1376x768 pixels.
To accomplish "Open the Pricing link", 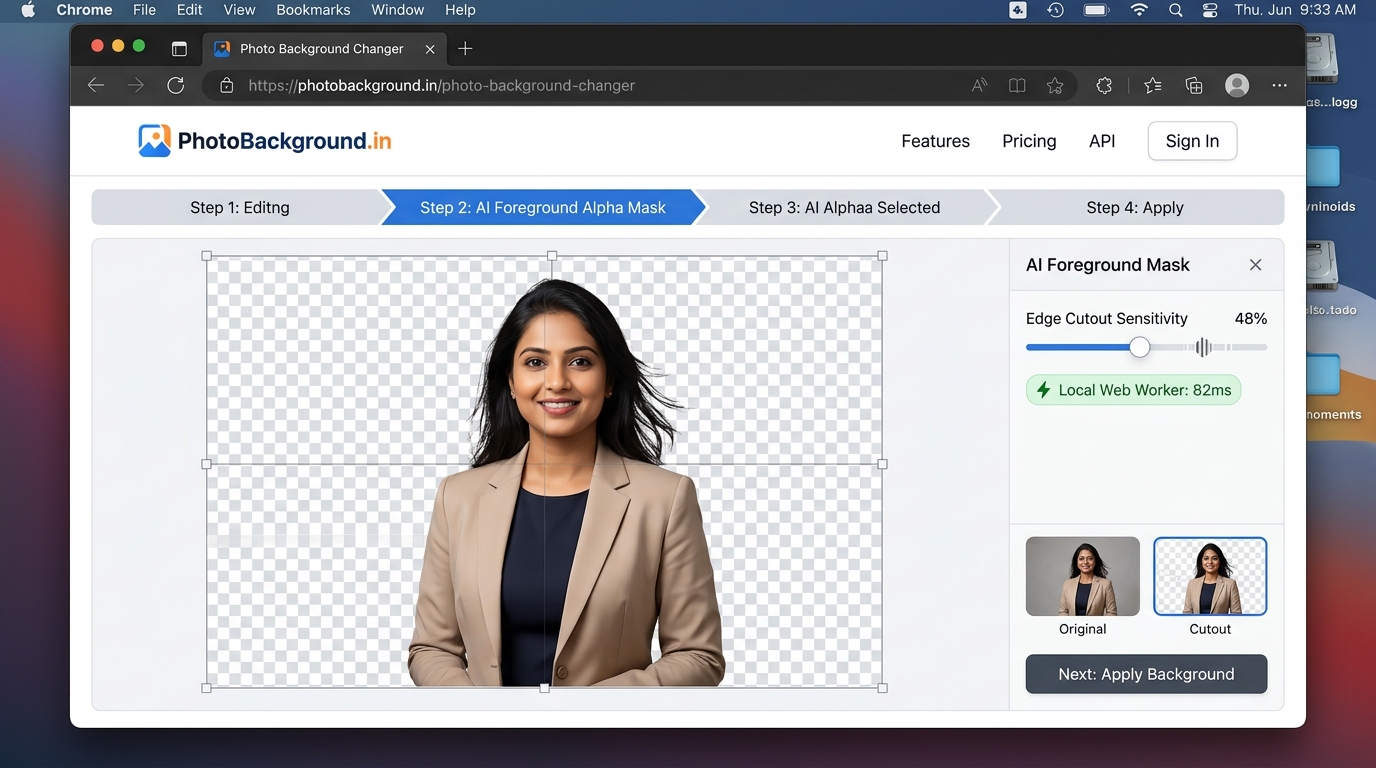I will point(1029,141).
